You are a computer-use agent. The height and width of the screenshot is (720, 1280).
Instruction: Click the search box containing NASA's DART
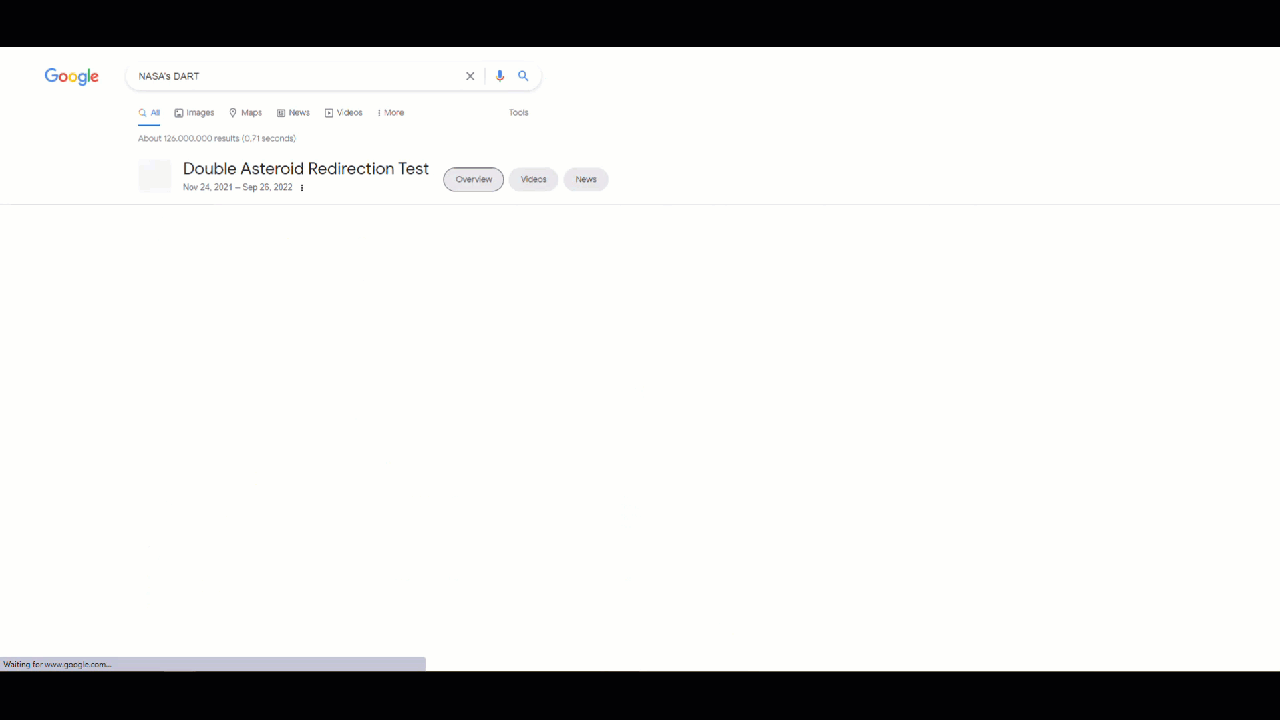coord(295,76)
